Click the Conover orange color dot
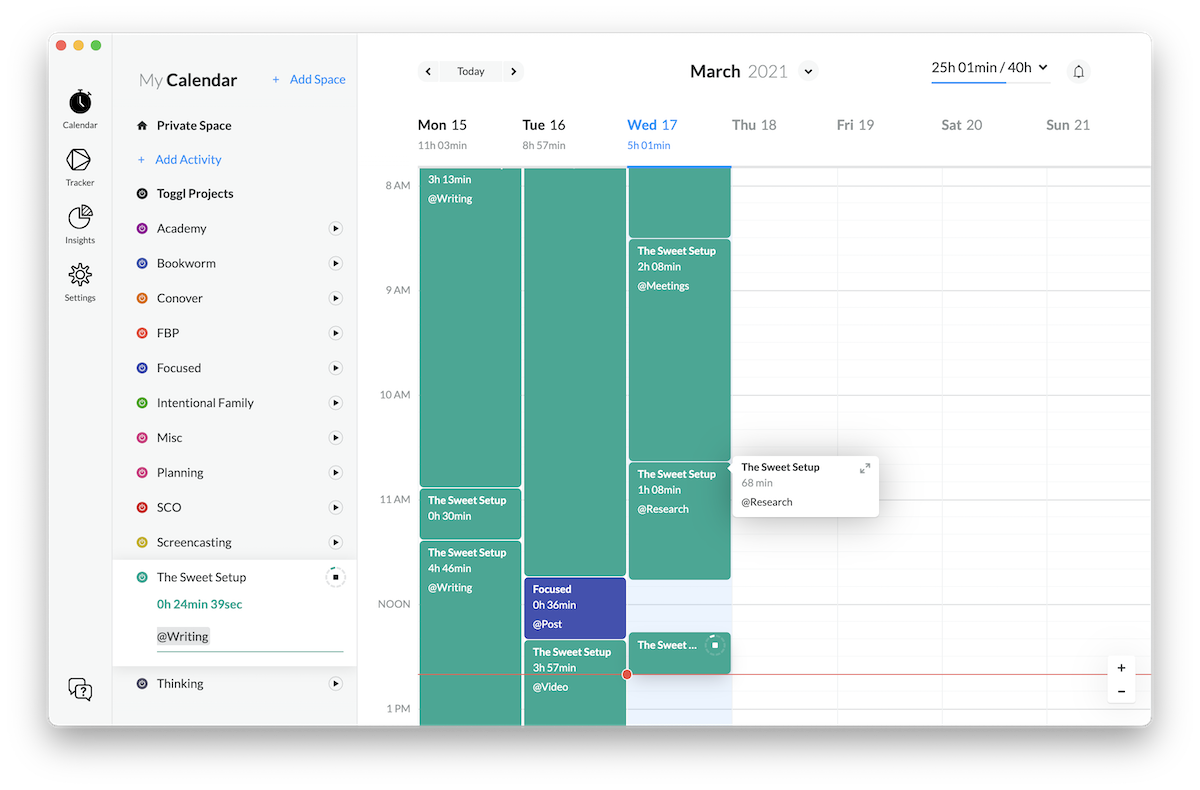This screenshot has height=790, width=1200. coord(142,299)
